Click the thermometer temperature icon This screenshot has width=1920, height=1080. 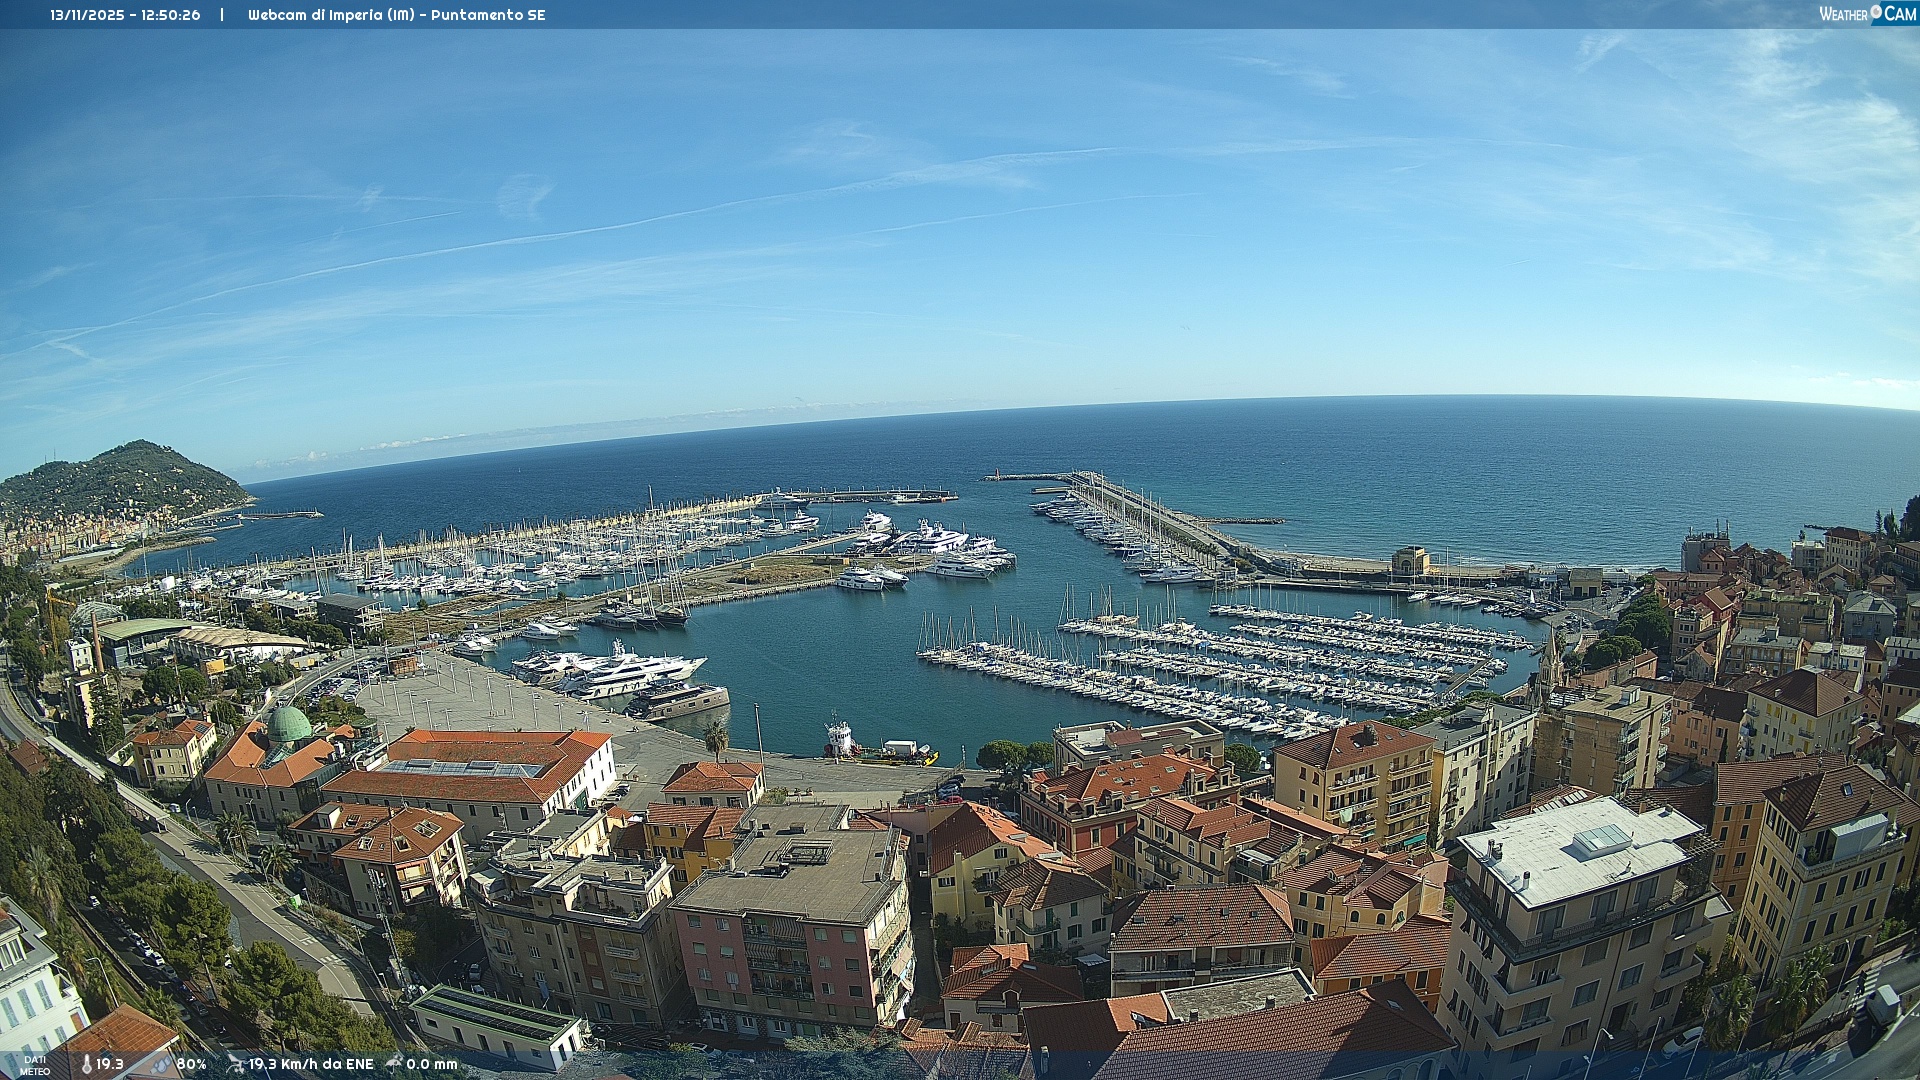[87, 1064]
